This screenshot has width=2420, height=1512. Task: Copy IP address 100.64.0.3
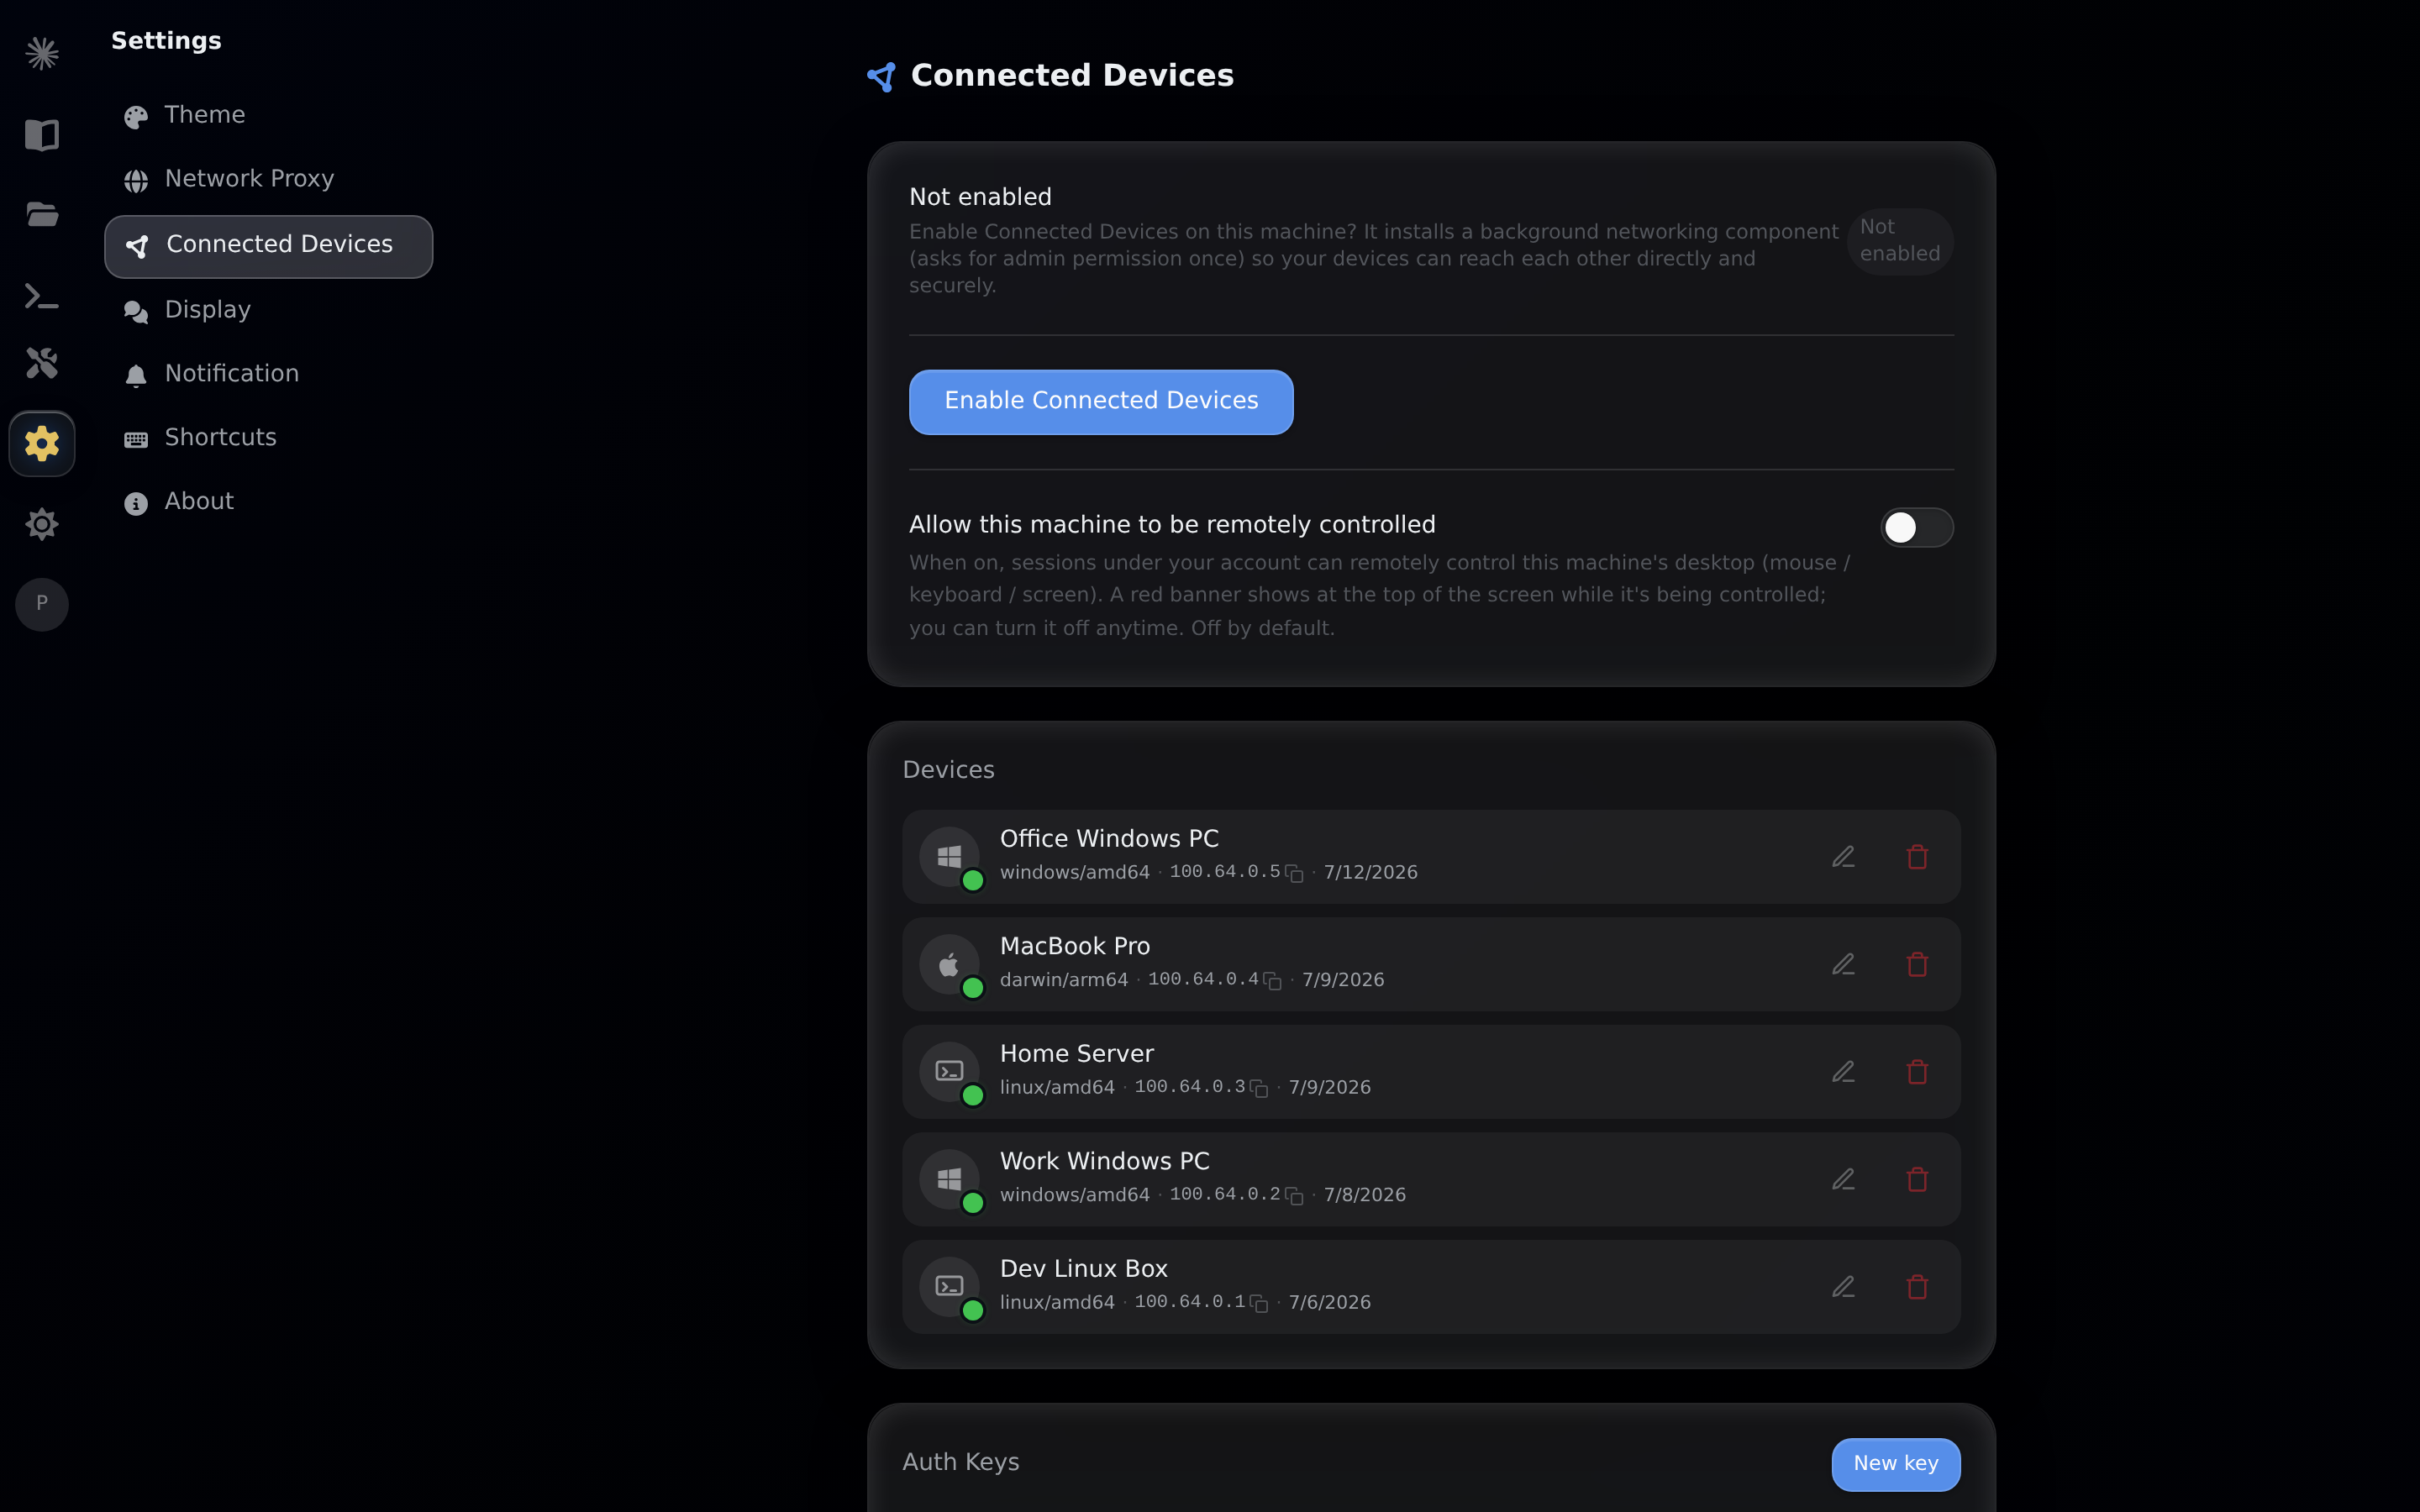[1259, 1088]
